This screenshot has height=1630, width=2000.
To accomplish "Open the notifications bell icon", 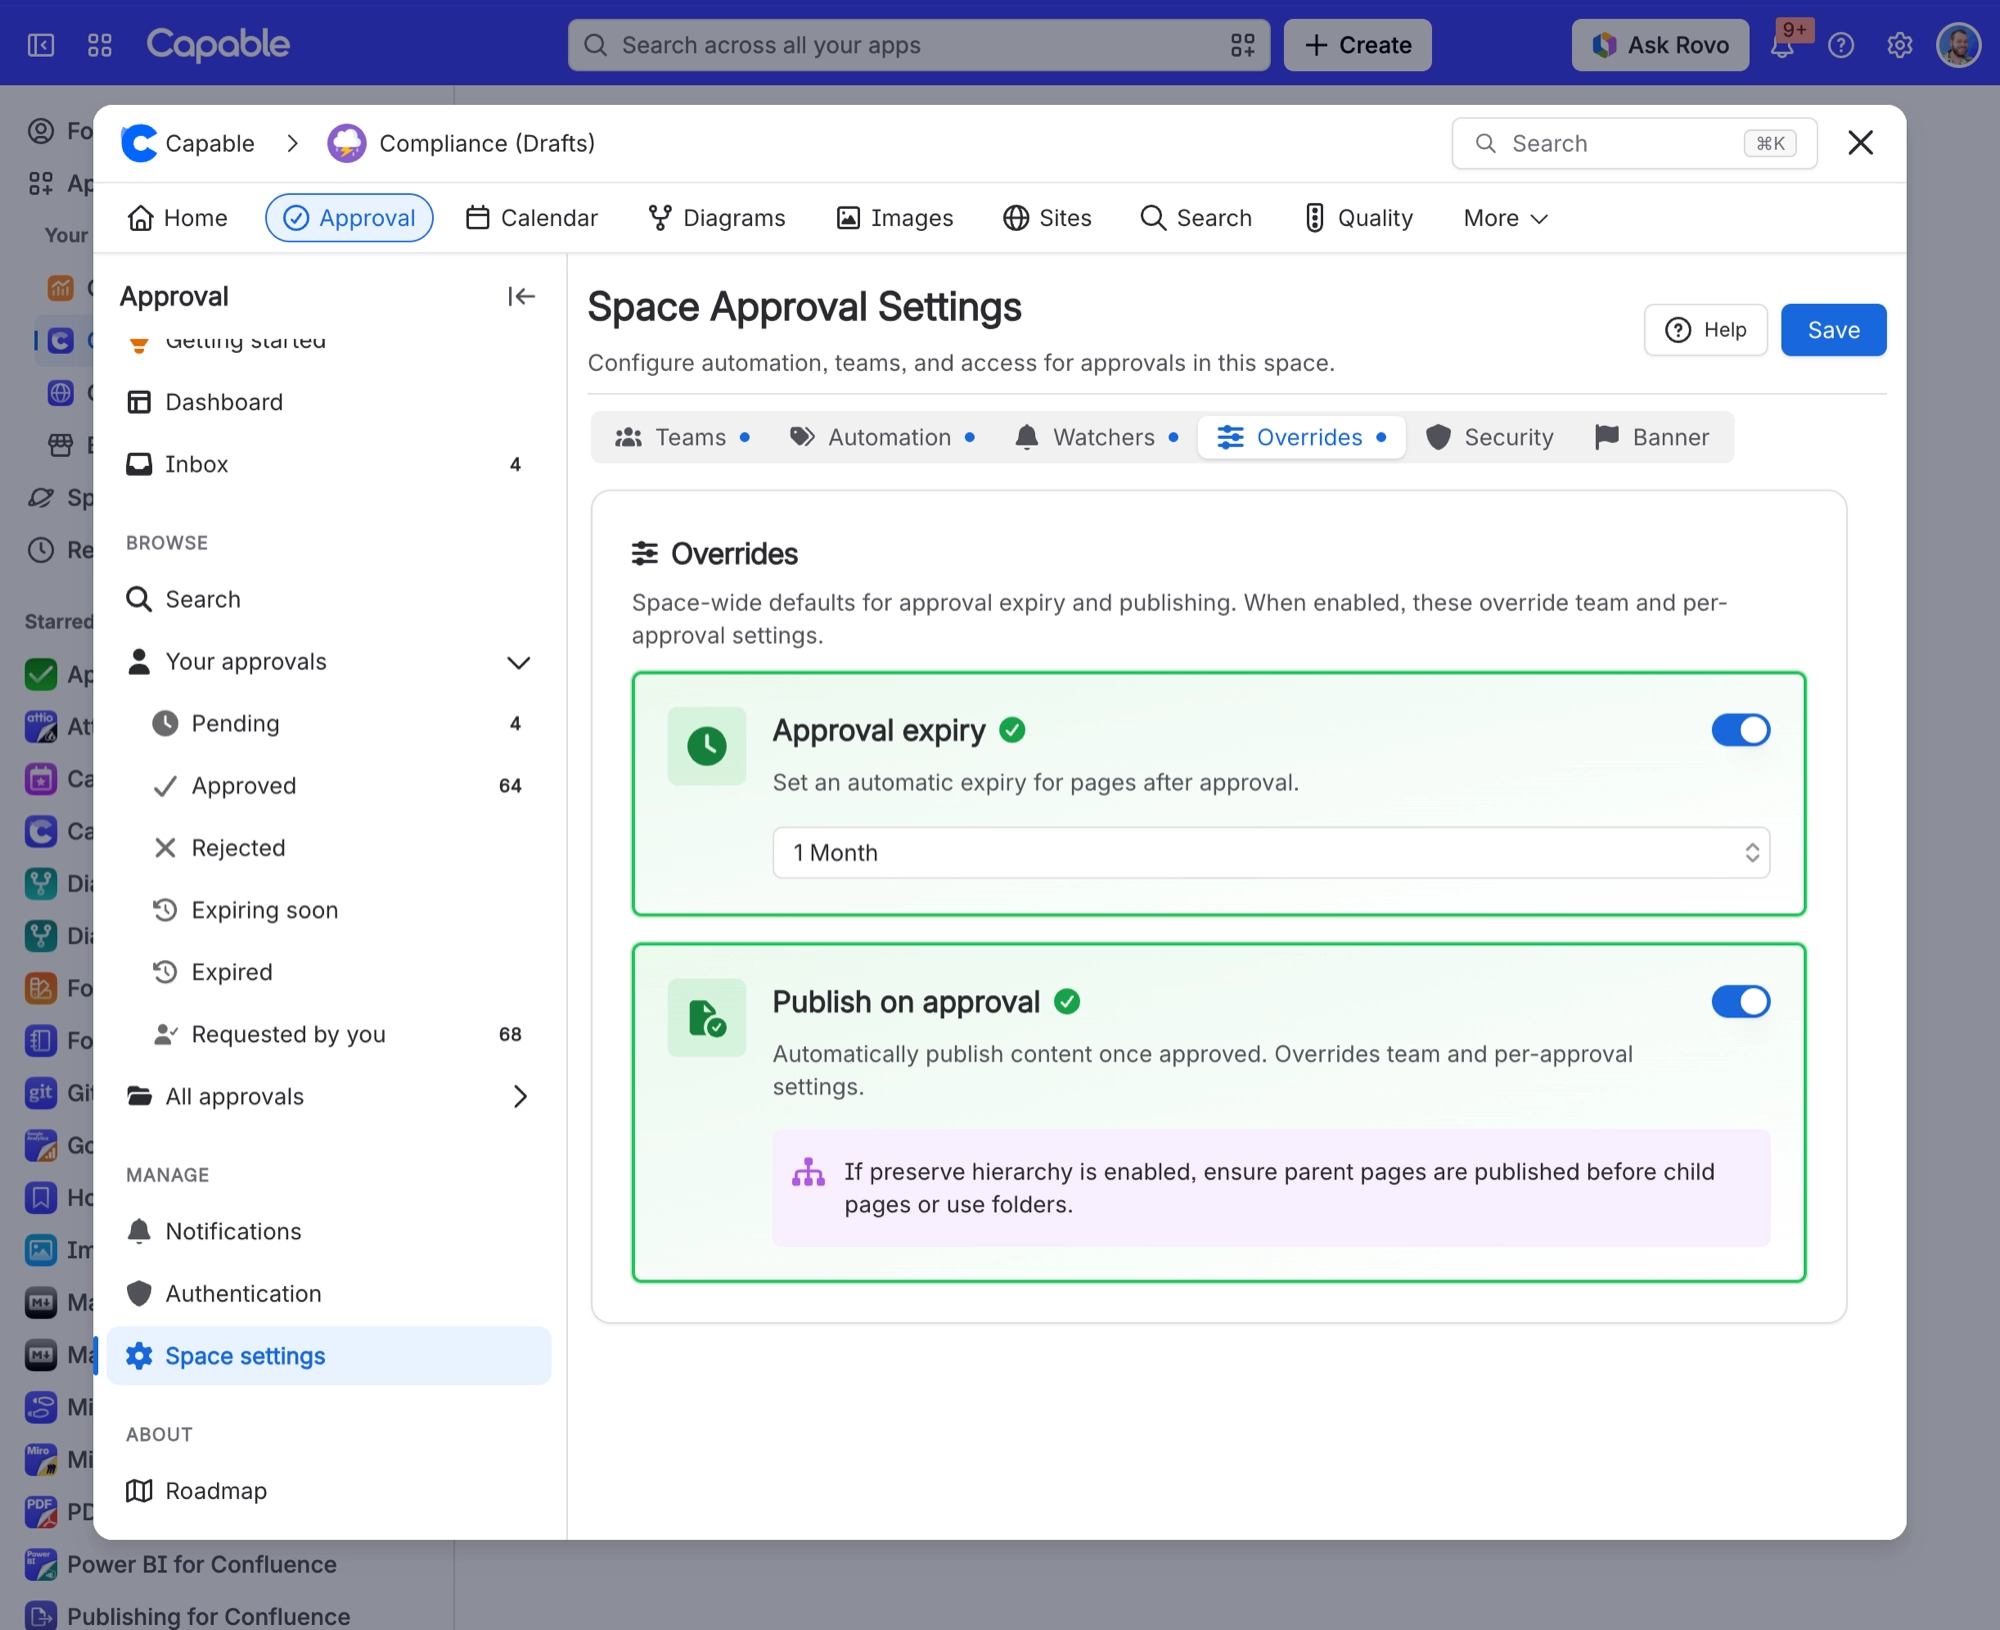I will pyautogui.click(x=1782, y=45).
